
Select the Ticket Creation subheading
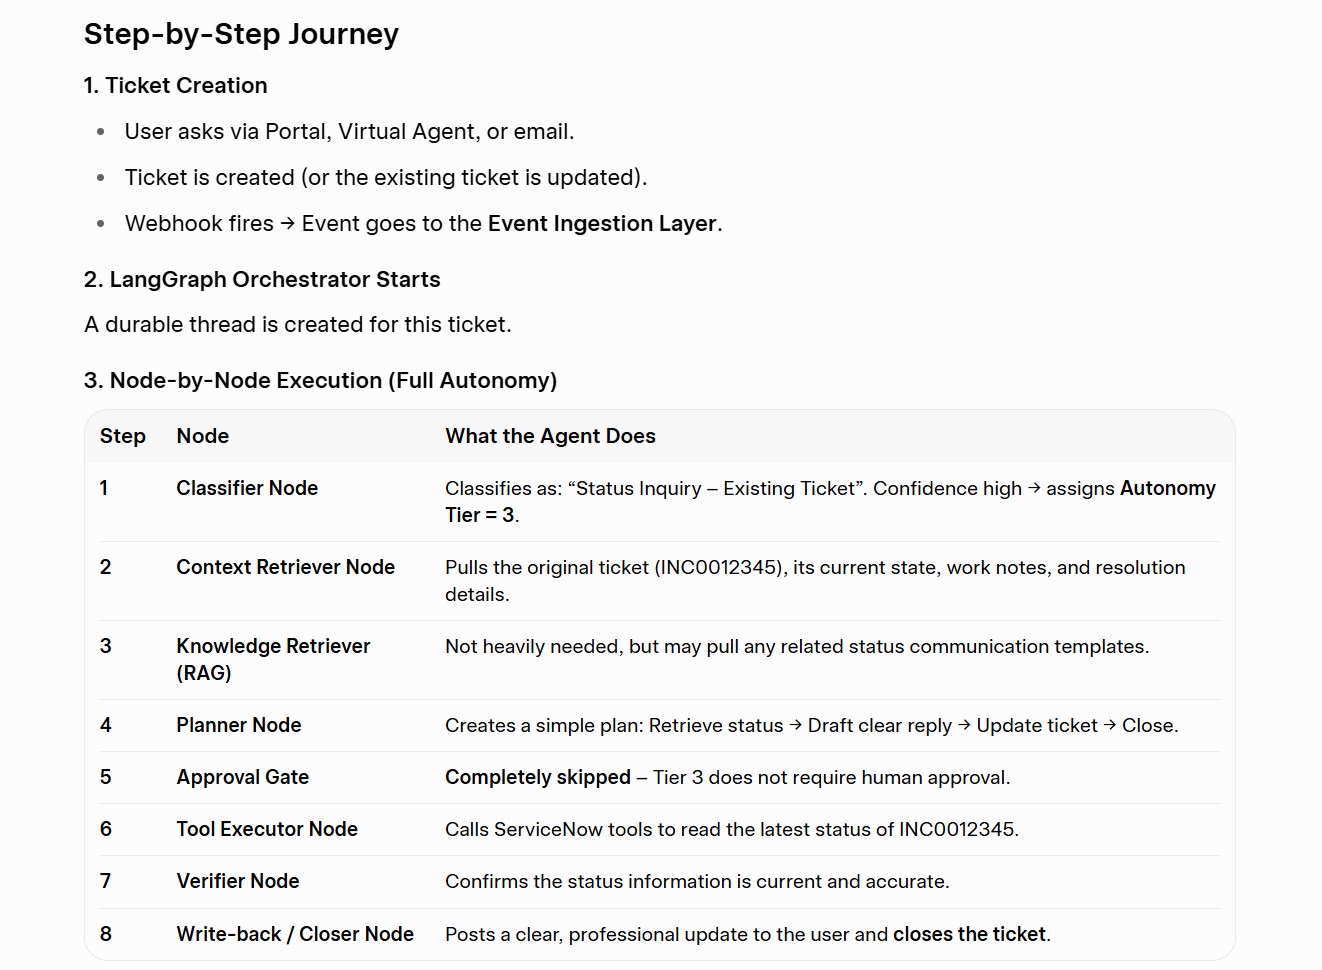click(x=175, y=86)
